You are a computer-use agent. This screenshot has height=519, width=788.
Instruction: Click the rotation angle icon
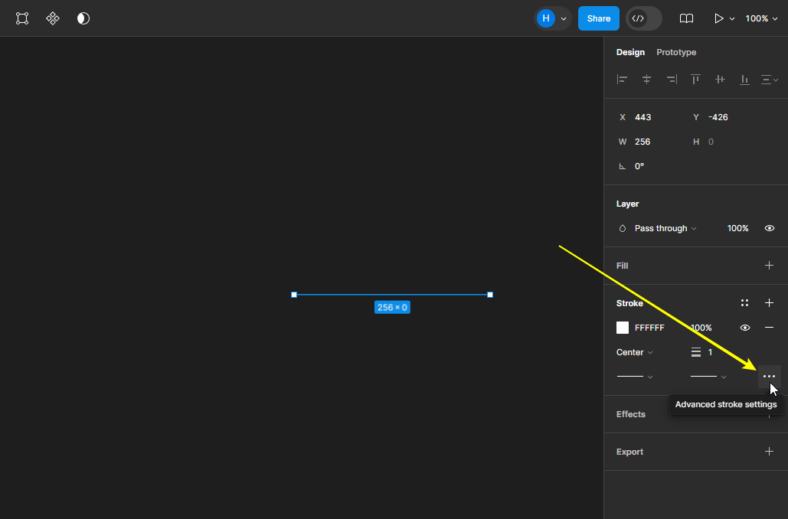(622, 166)
